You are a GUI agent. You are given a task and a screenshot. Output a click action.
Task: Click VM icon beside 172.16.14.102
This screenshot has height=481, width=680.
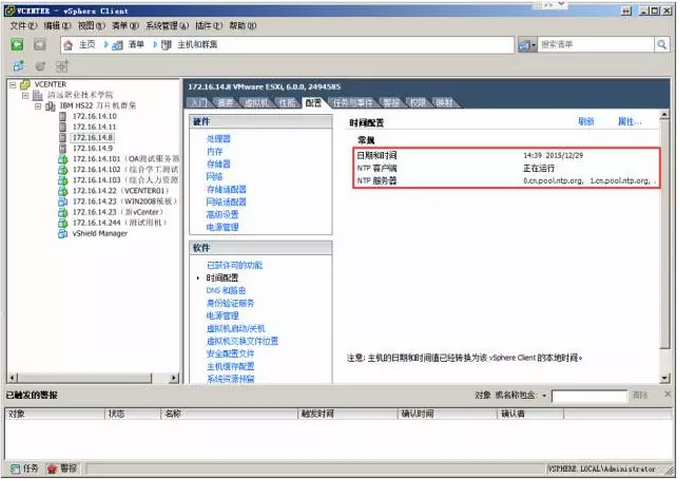63,170
